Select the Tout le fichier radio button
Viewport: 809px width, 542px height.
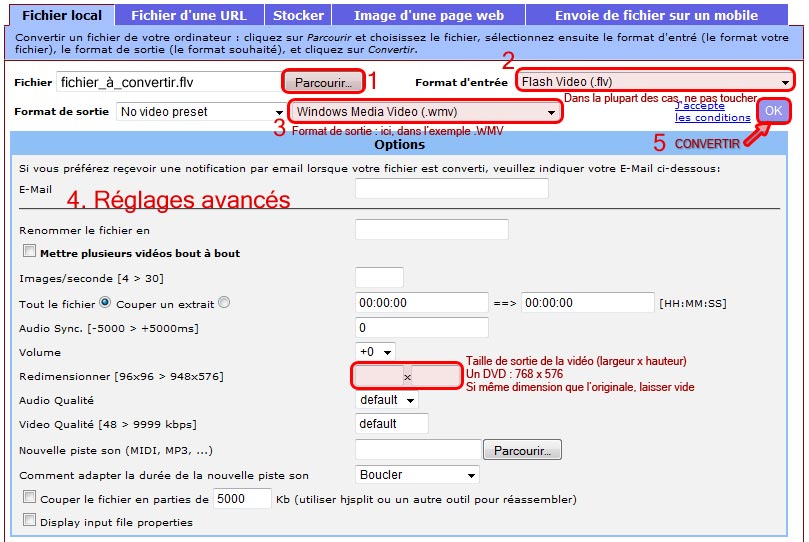tap(105, 302)
